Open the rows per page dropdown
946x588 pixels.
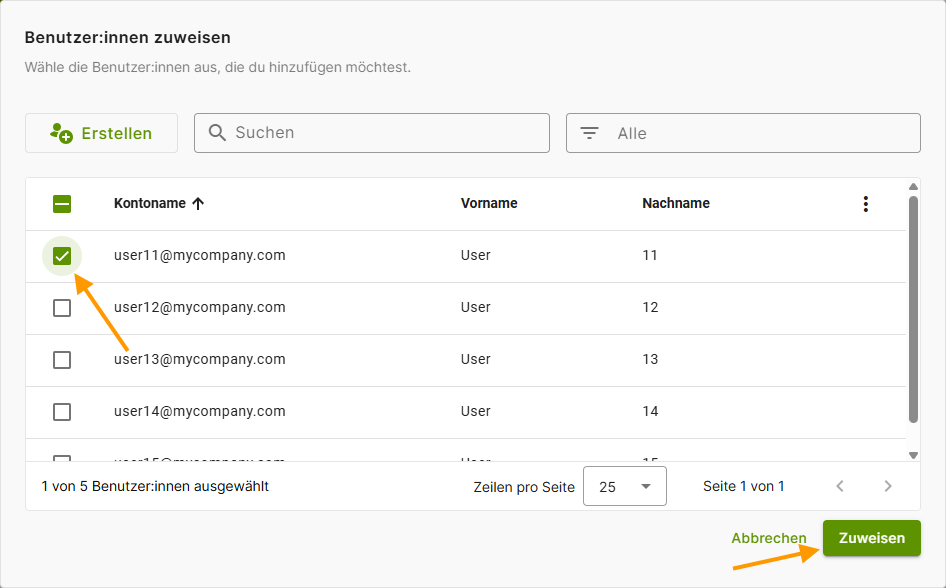[x=624, y=486]
